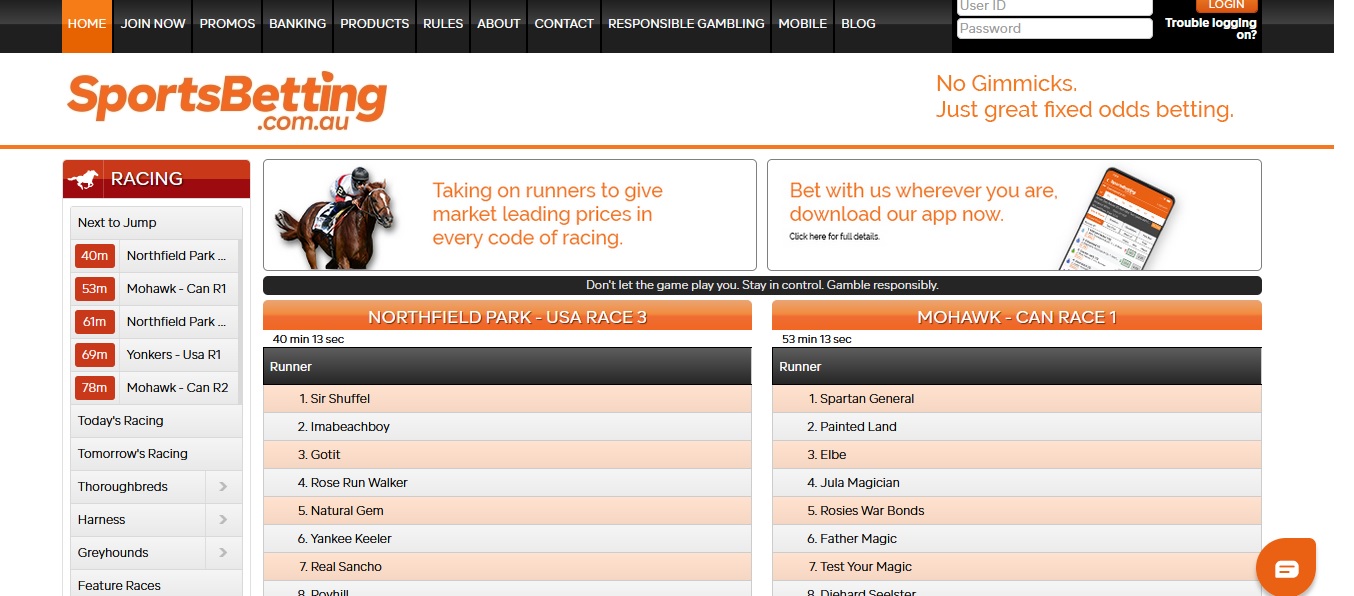Select runner 2. Painted Land
The image size is (1354, 596).
coord(1017,427)
